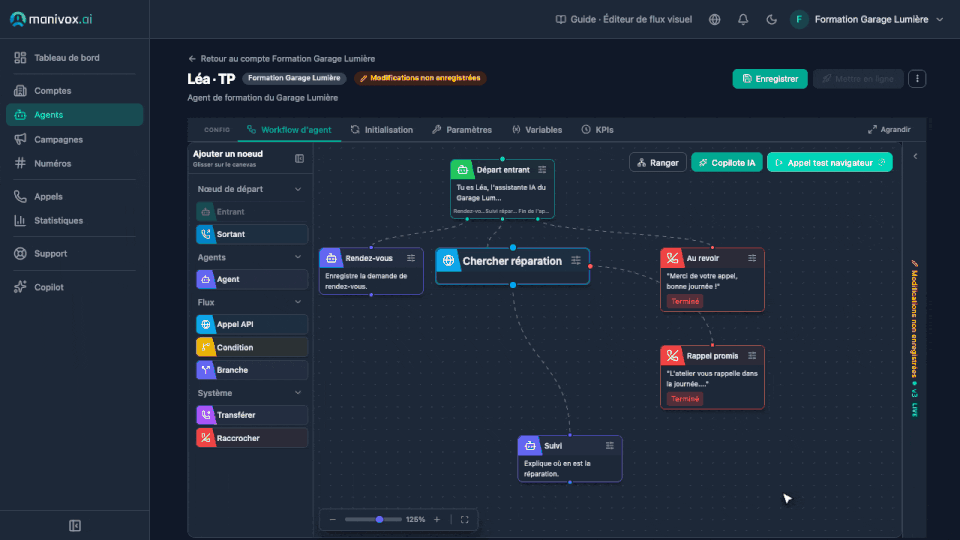The image size is (960, 540).
Task: Select the Condition node item
Action: (x=252, y=347)
